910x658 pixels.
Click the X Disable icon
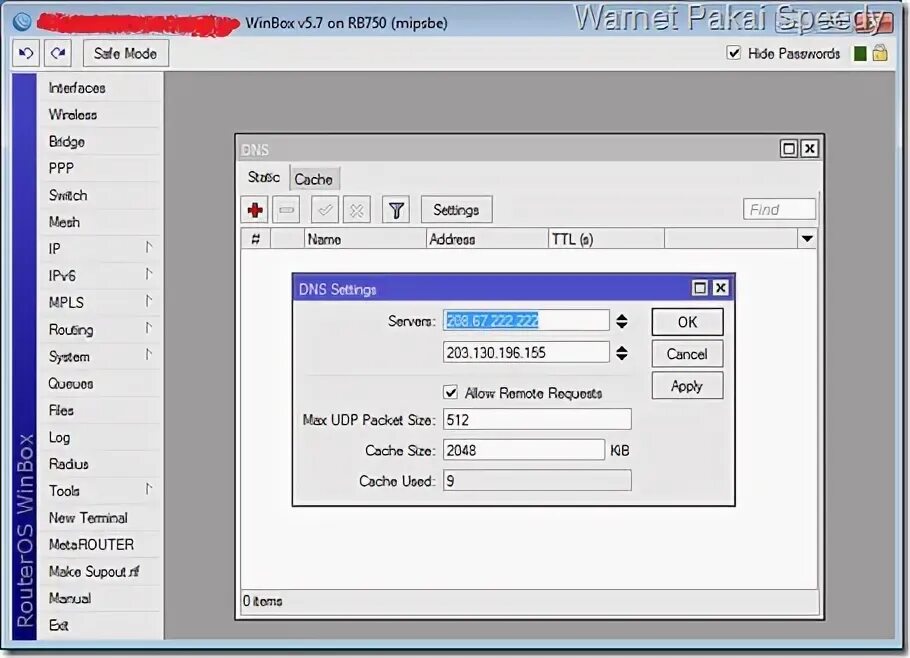click(x=356, y=210)
